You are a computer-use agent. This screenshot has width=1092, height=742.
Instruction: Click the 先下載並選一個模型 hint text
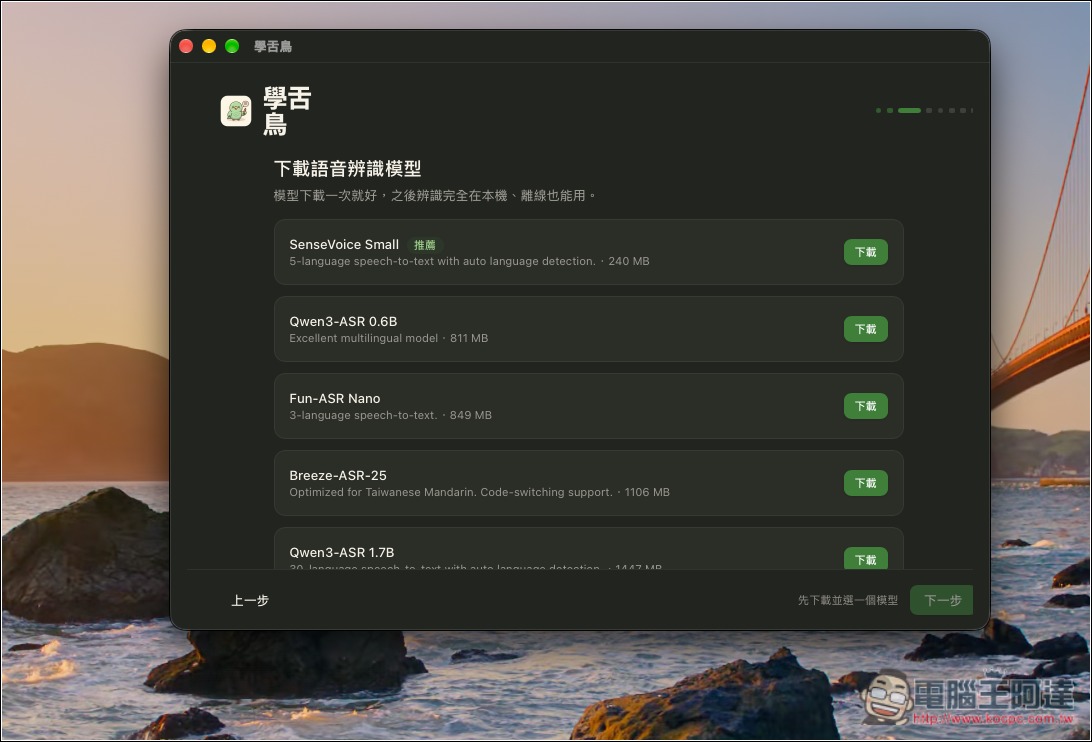point(848,601)
